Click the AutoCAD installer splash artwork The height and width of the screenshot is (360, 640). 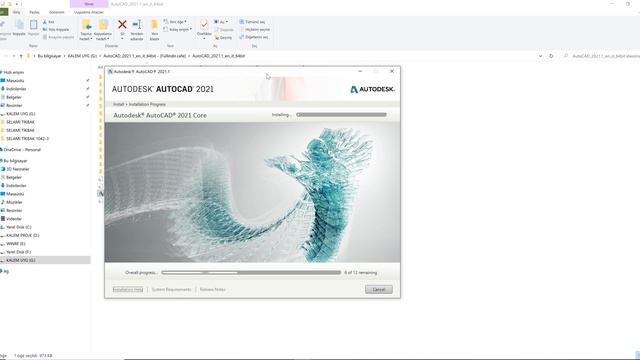(252, 192)
